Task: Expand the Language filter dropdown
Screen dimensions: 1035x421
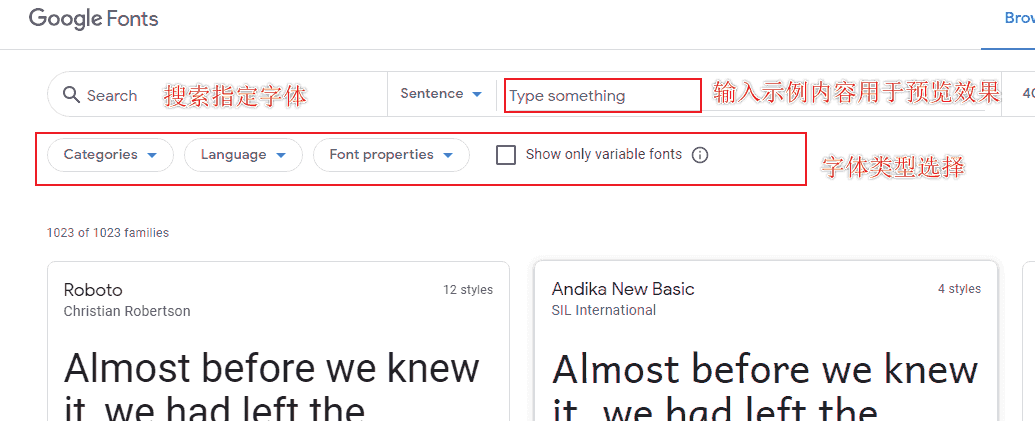Action: [x=243, y=155]
